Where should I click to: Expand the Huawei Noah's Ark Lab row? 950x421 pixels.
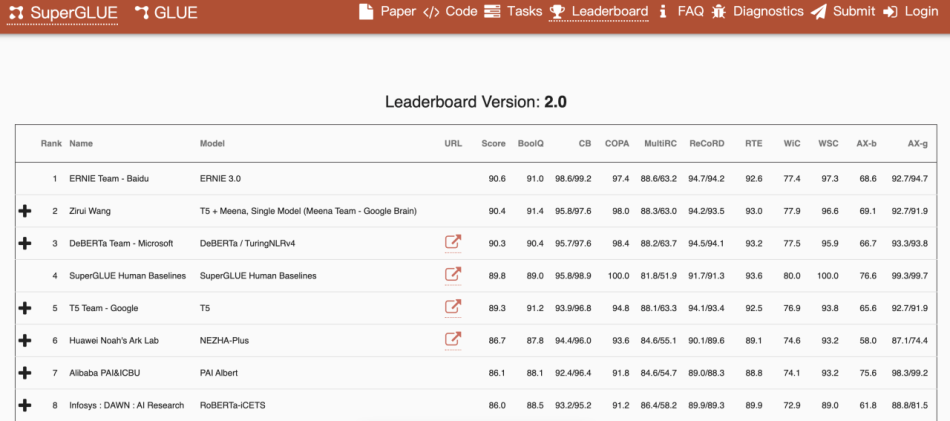pos(25,340)
